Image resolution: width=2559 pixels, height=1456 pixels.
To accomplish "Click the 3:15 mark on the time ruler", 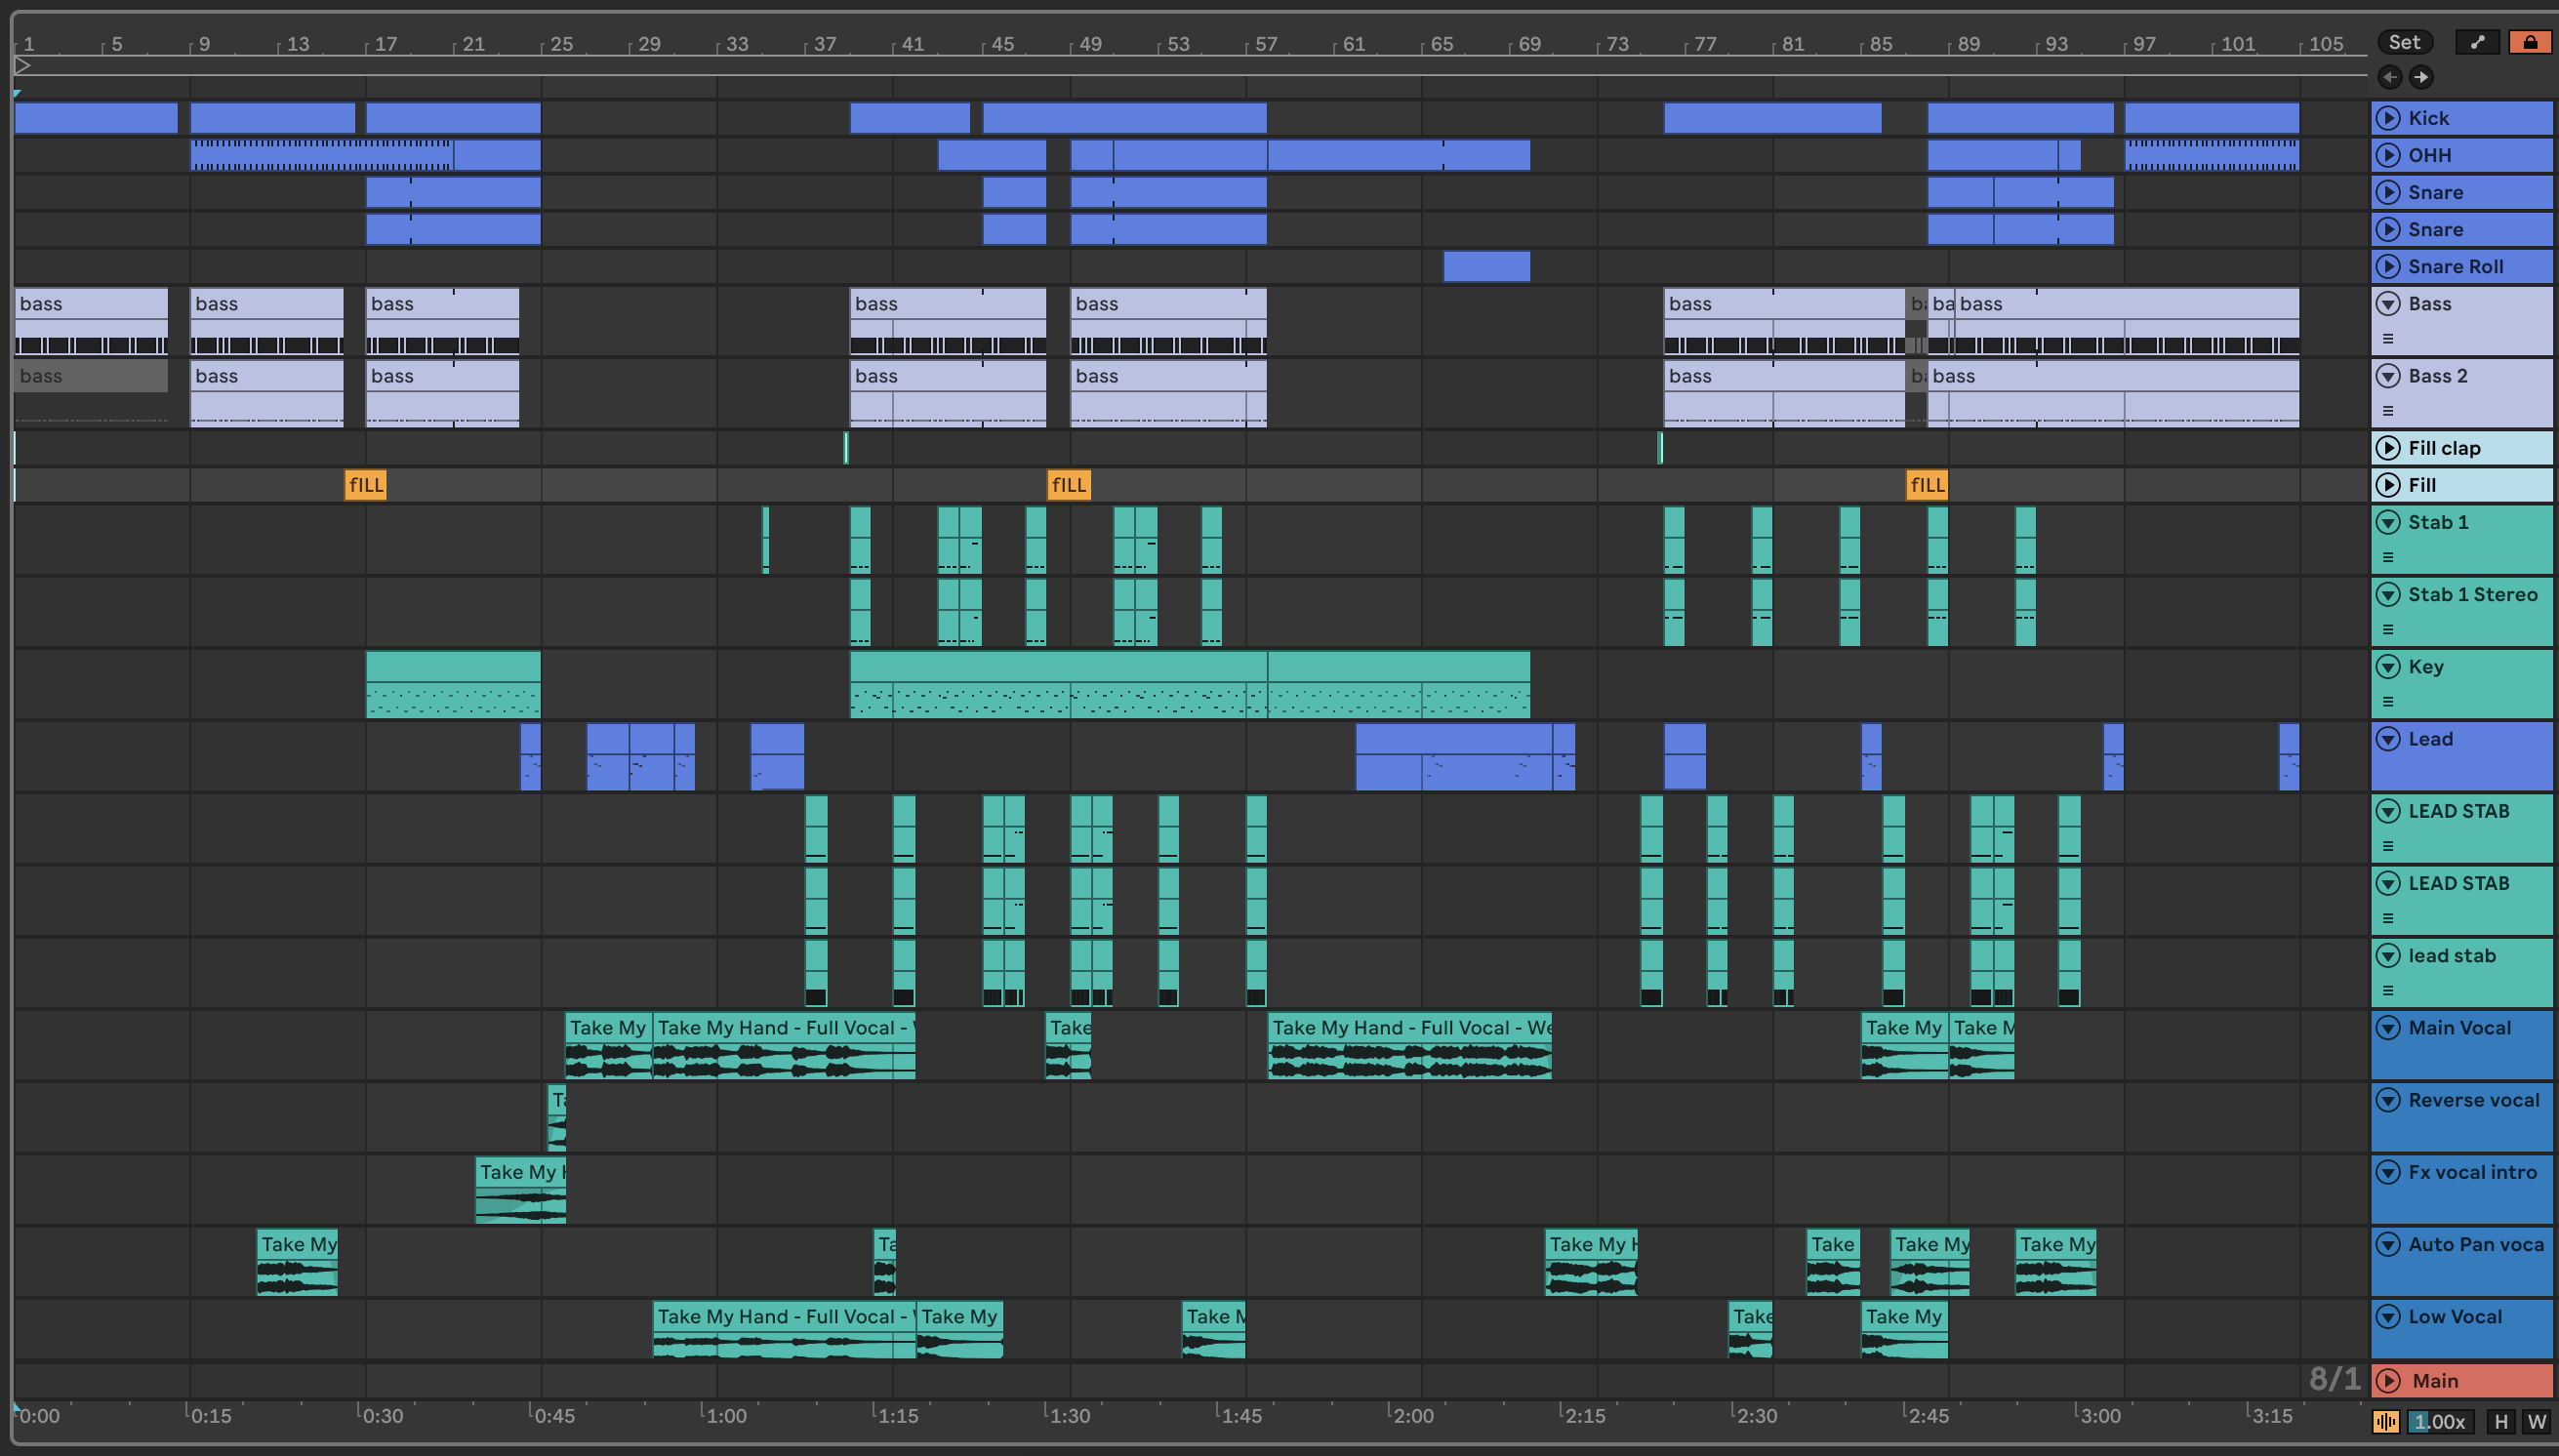I will (2271, 1415).
